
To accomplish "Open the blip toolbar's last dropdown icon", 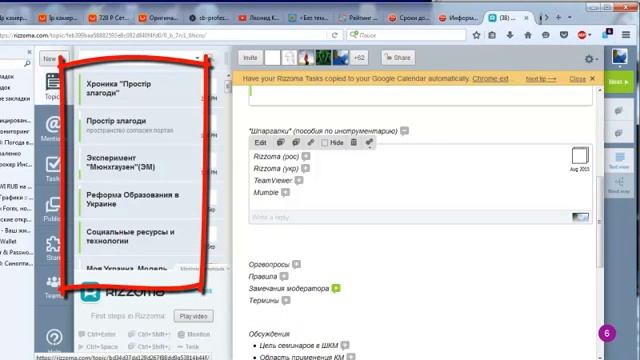I will [369, 142].
